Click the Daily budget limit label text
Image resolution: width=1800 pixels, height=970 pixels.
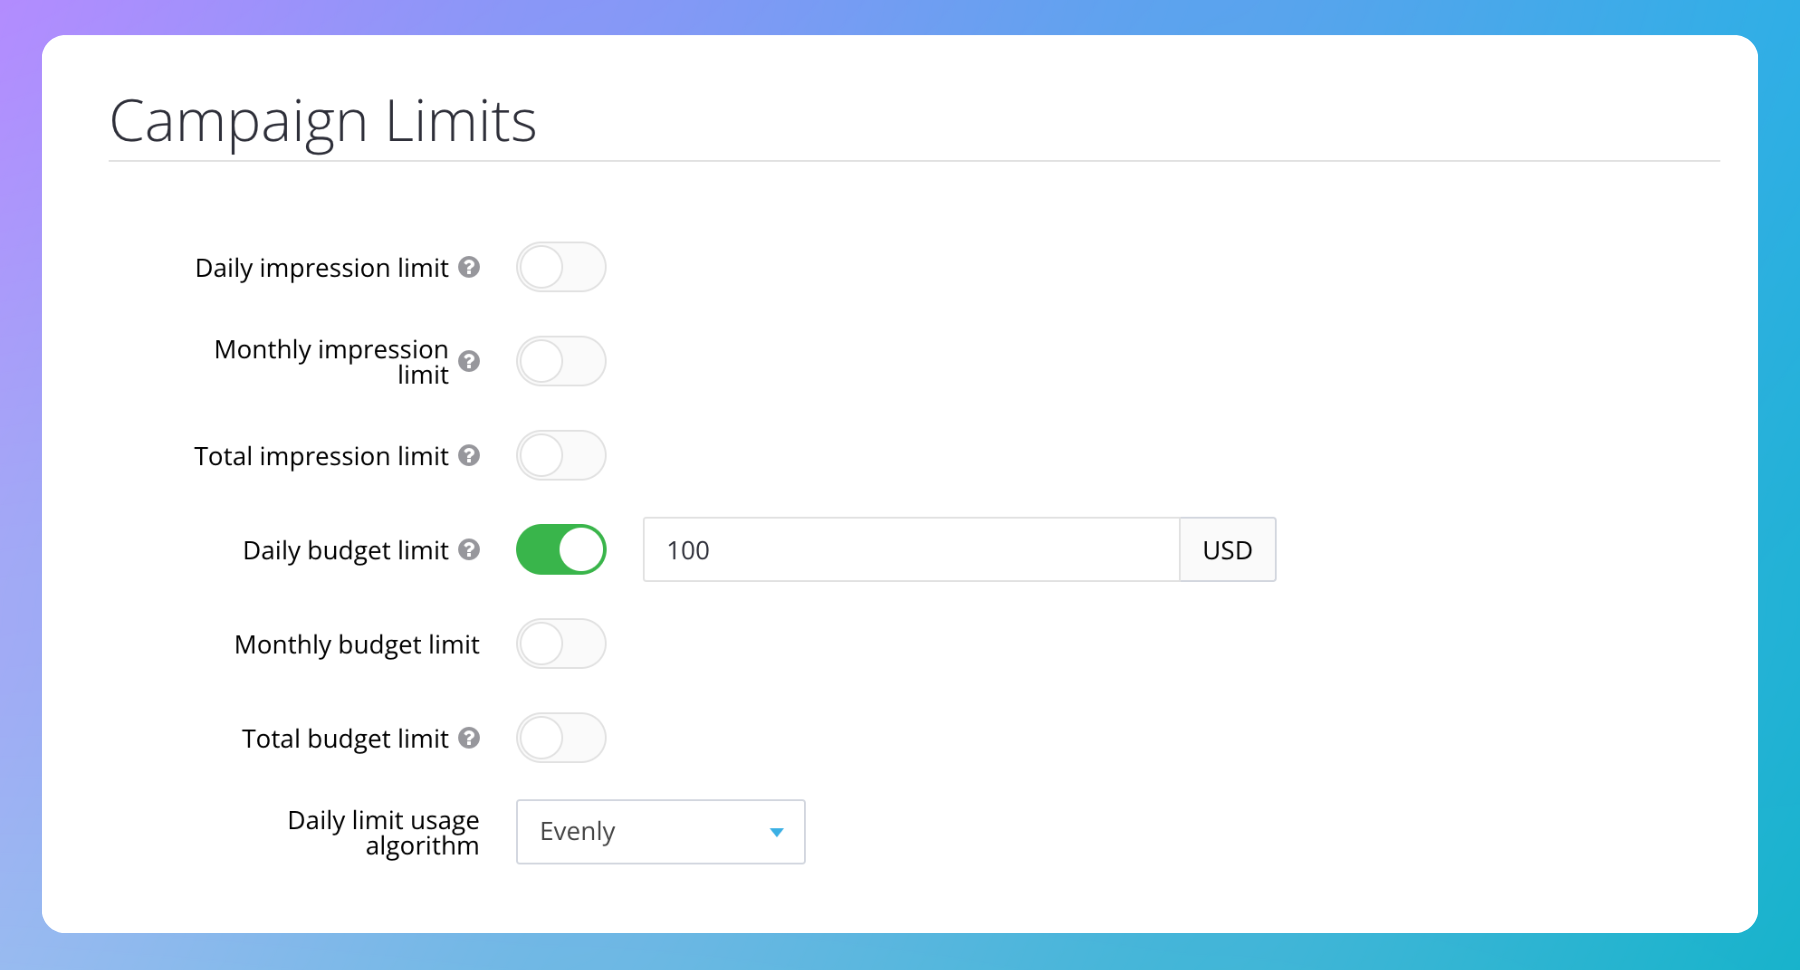click(346, 551)
